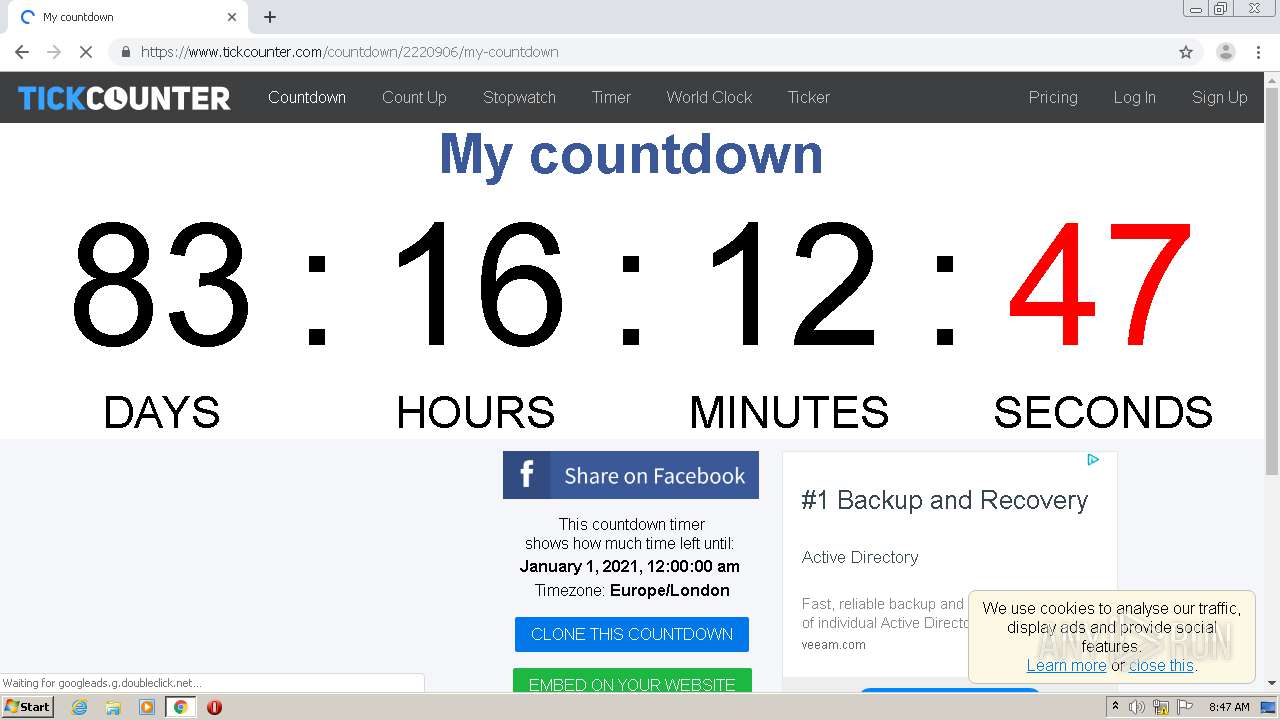This screenshot has width=1280, height=720.
Task: Open the Ticker menu item
Action: coord(809,97)
